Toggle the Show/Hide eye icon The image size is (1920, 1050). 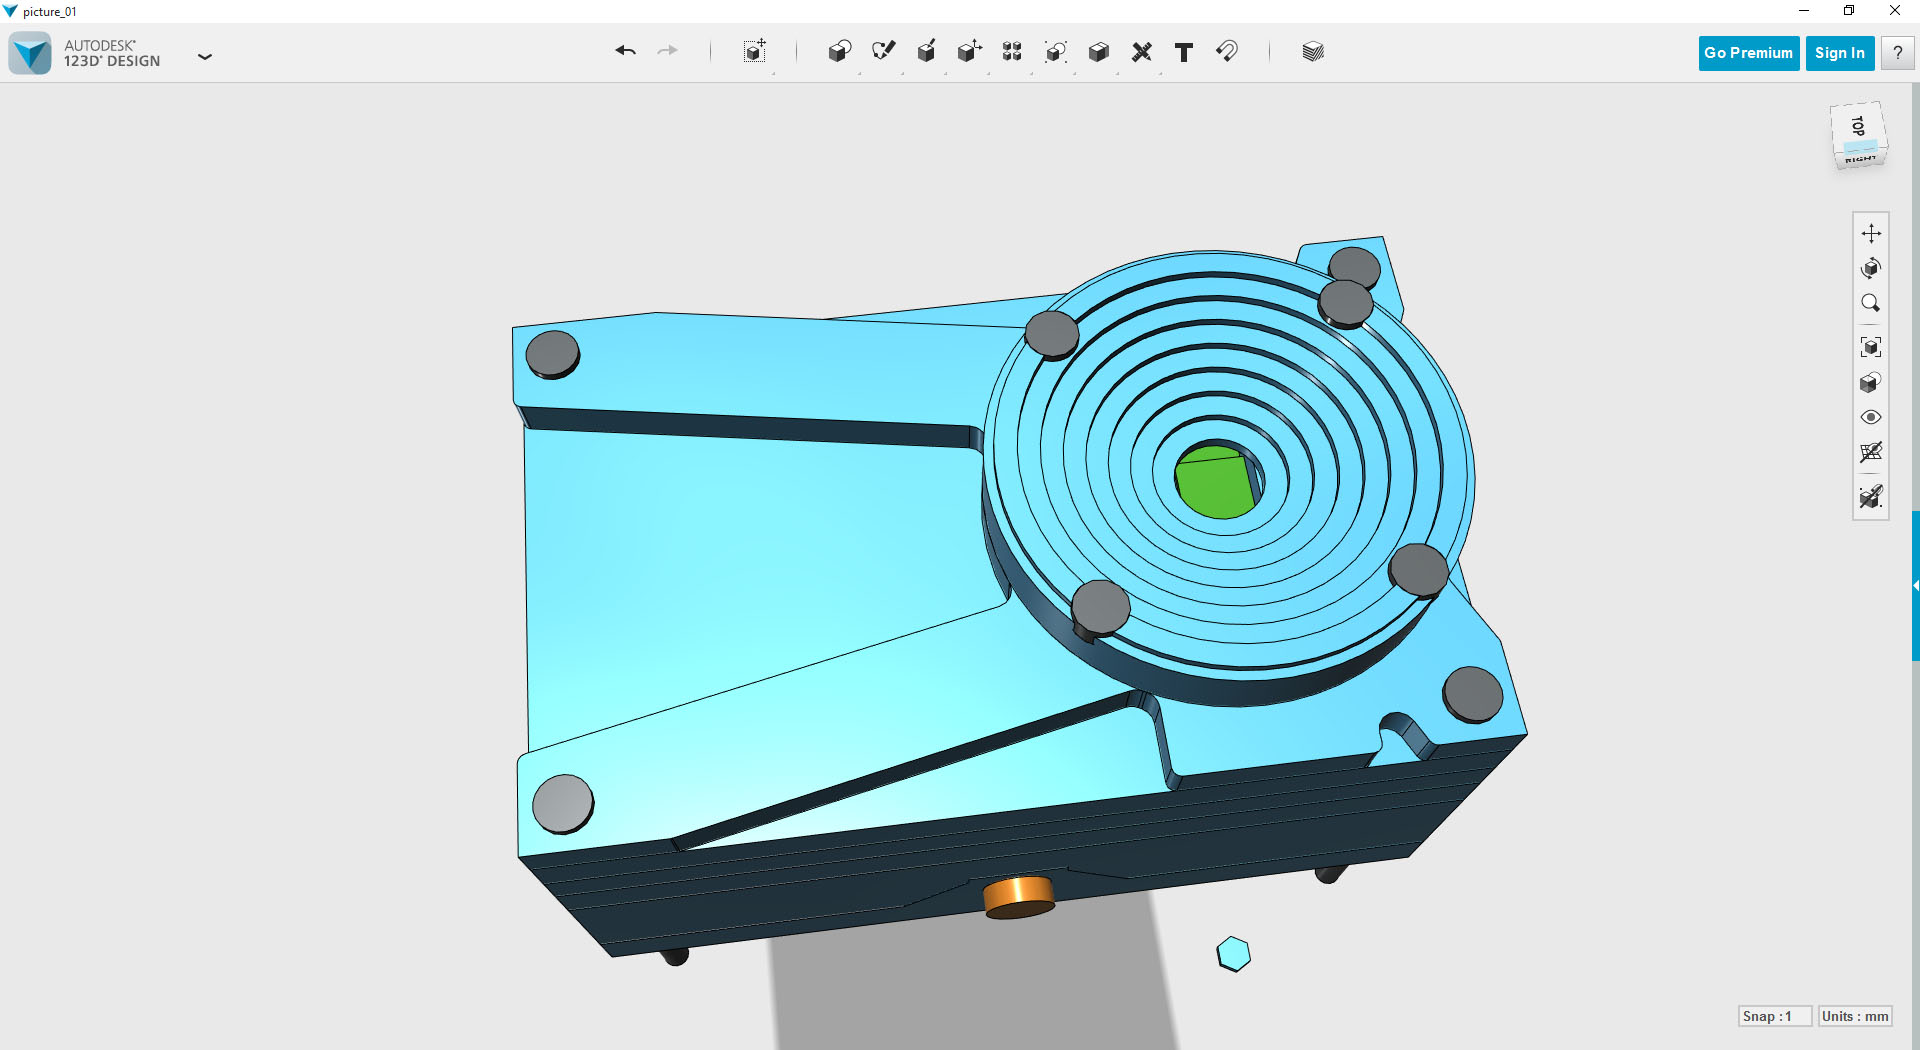coord(1871,417)
